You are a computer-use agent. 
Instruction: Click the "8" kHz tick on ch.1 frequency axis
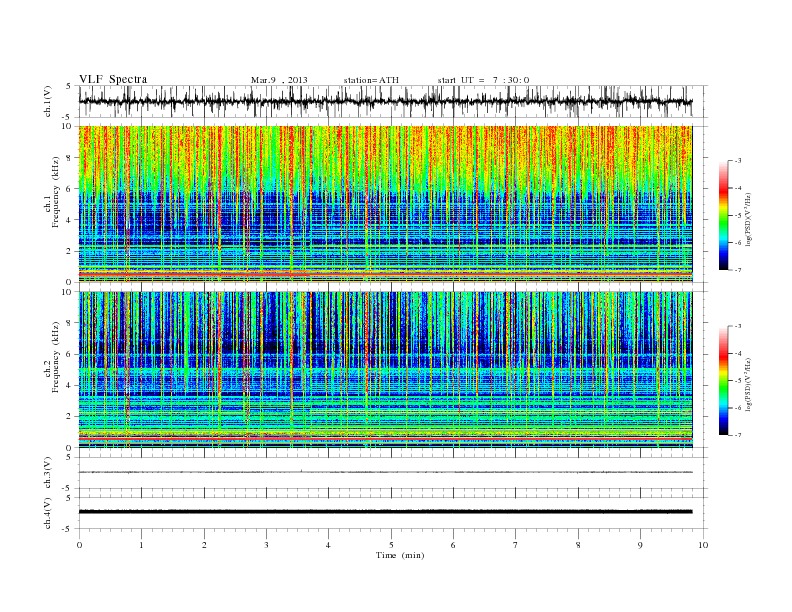(x=69, y=158)
